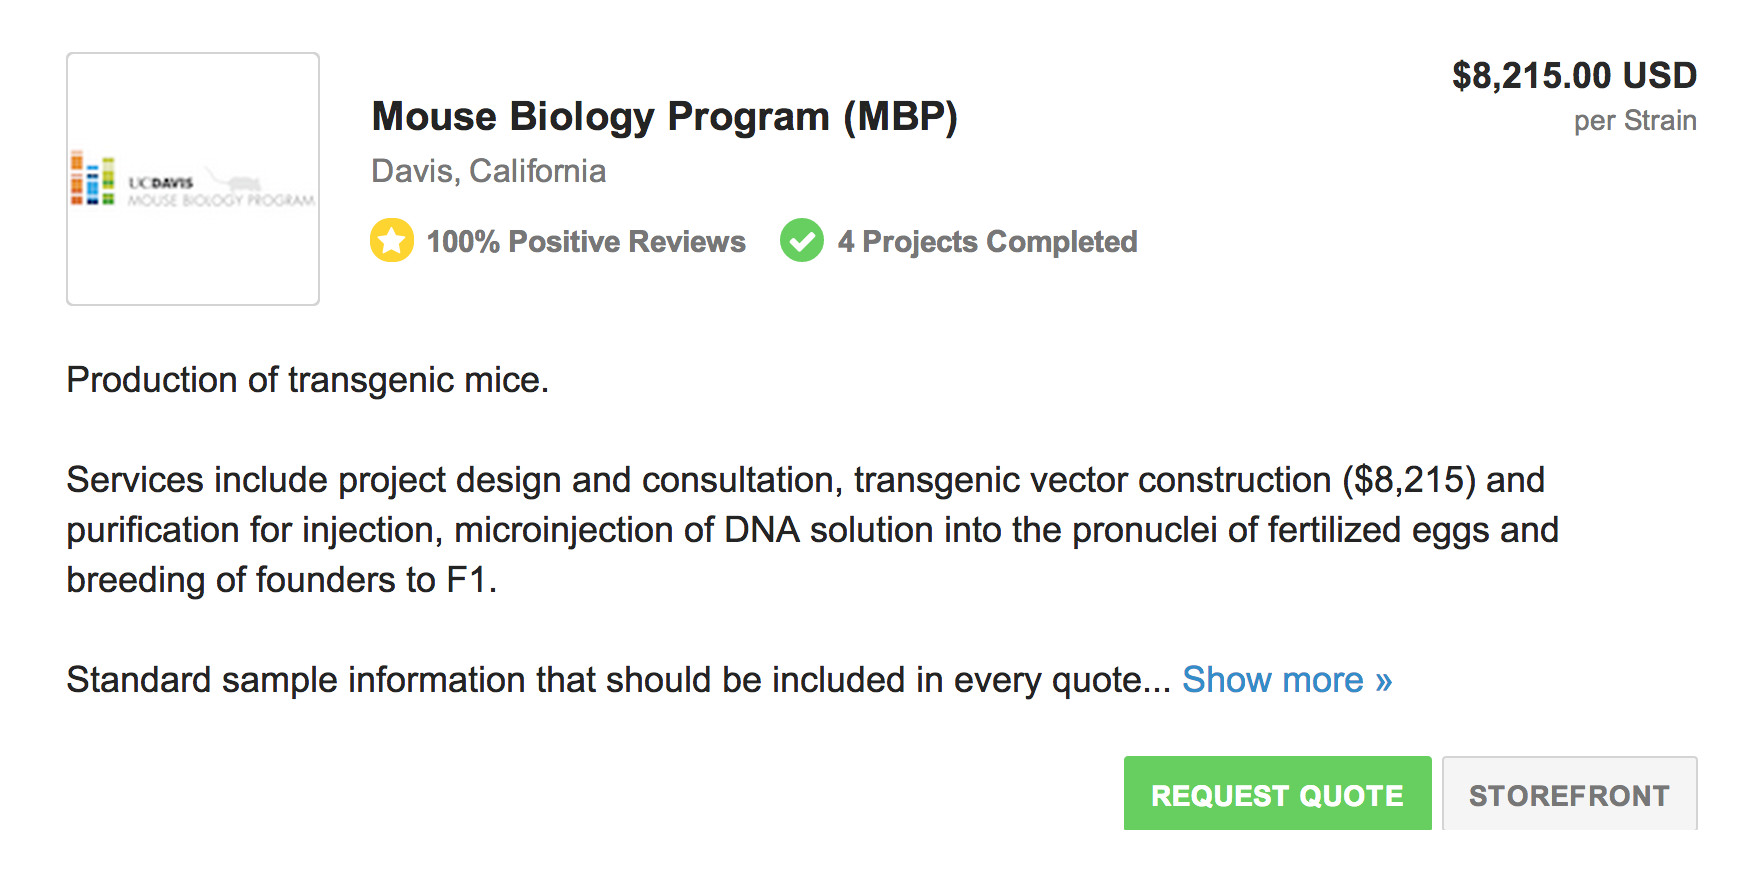Open the Mouse Biology Program (MBP) title

pos(664,117)
